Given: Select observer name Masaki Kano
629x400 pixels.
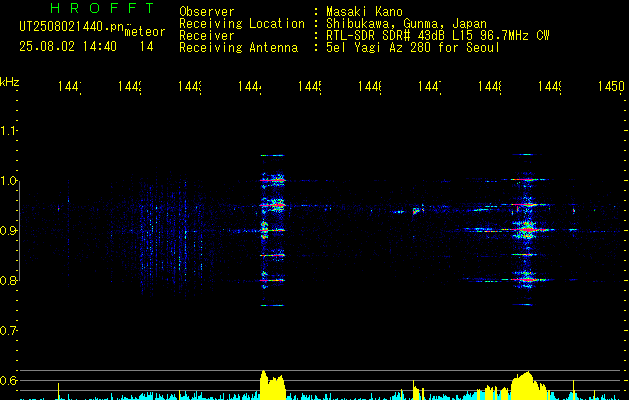Looking at the screenshot, I should click(x=364, y=12).
